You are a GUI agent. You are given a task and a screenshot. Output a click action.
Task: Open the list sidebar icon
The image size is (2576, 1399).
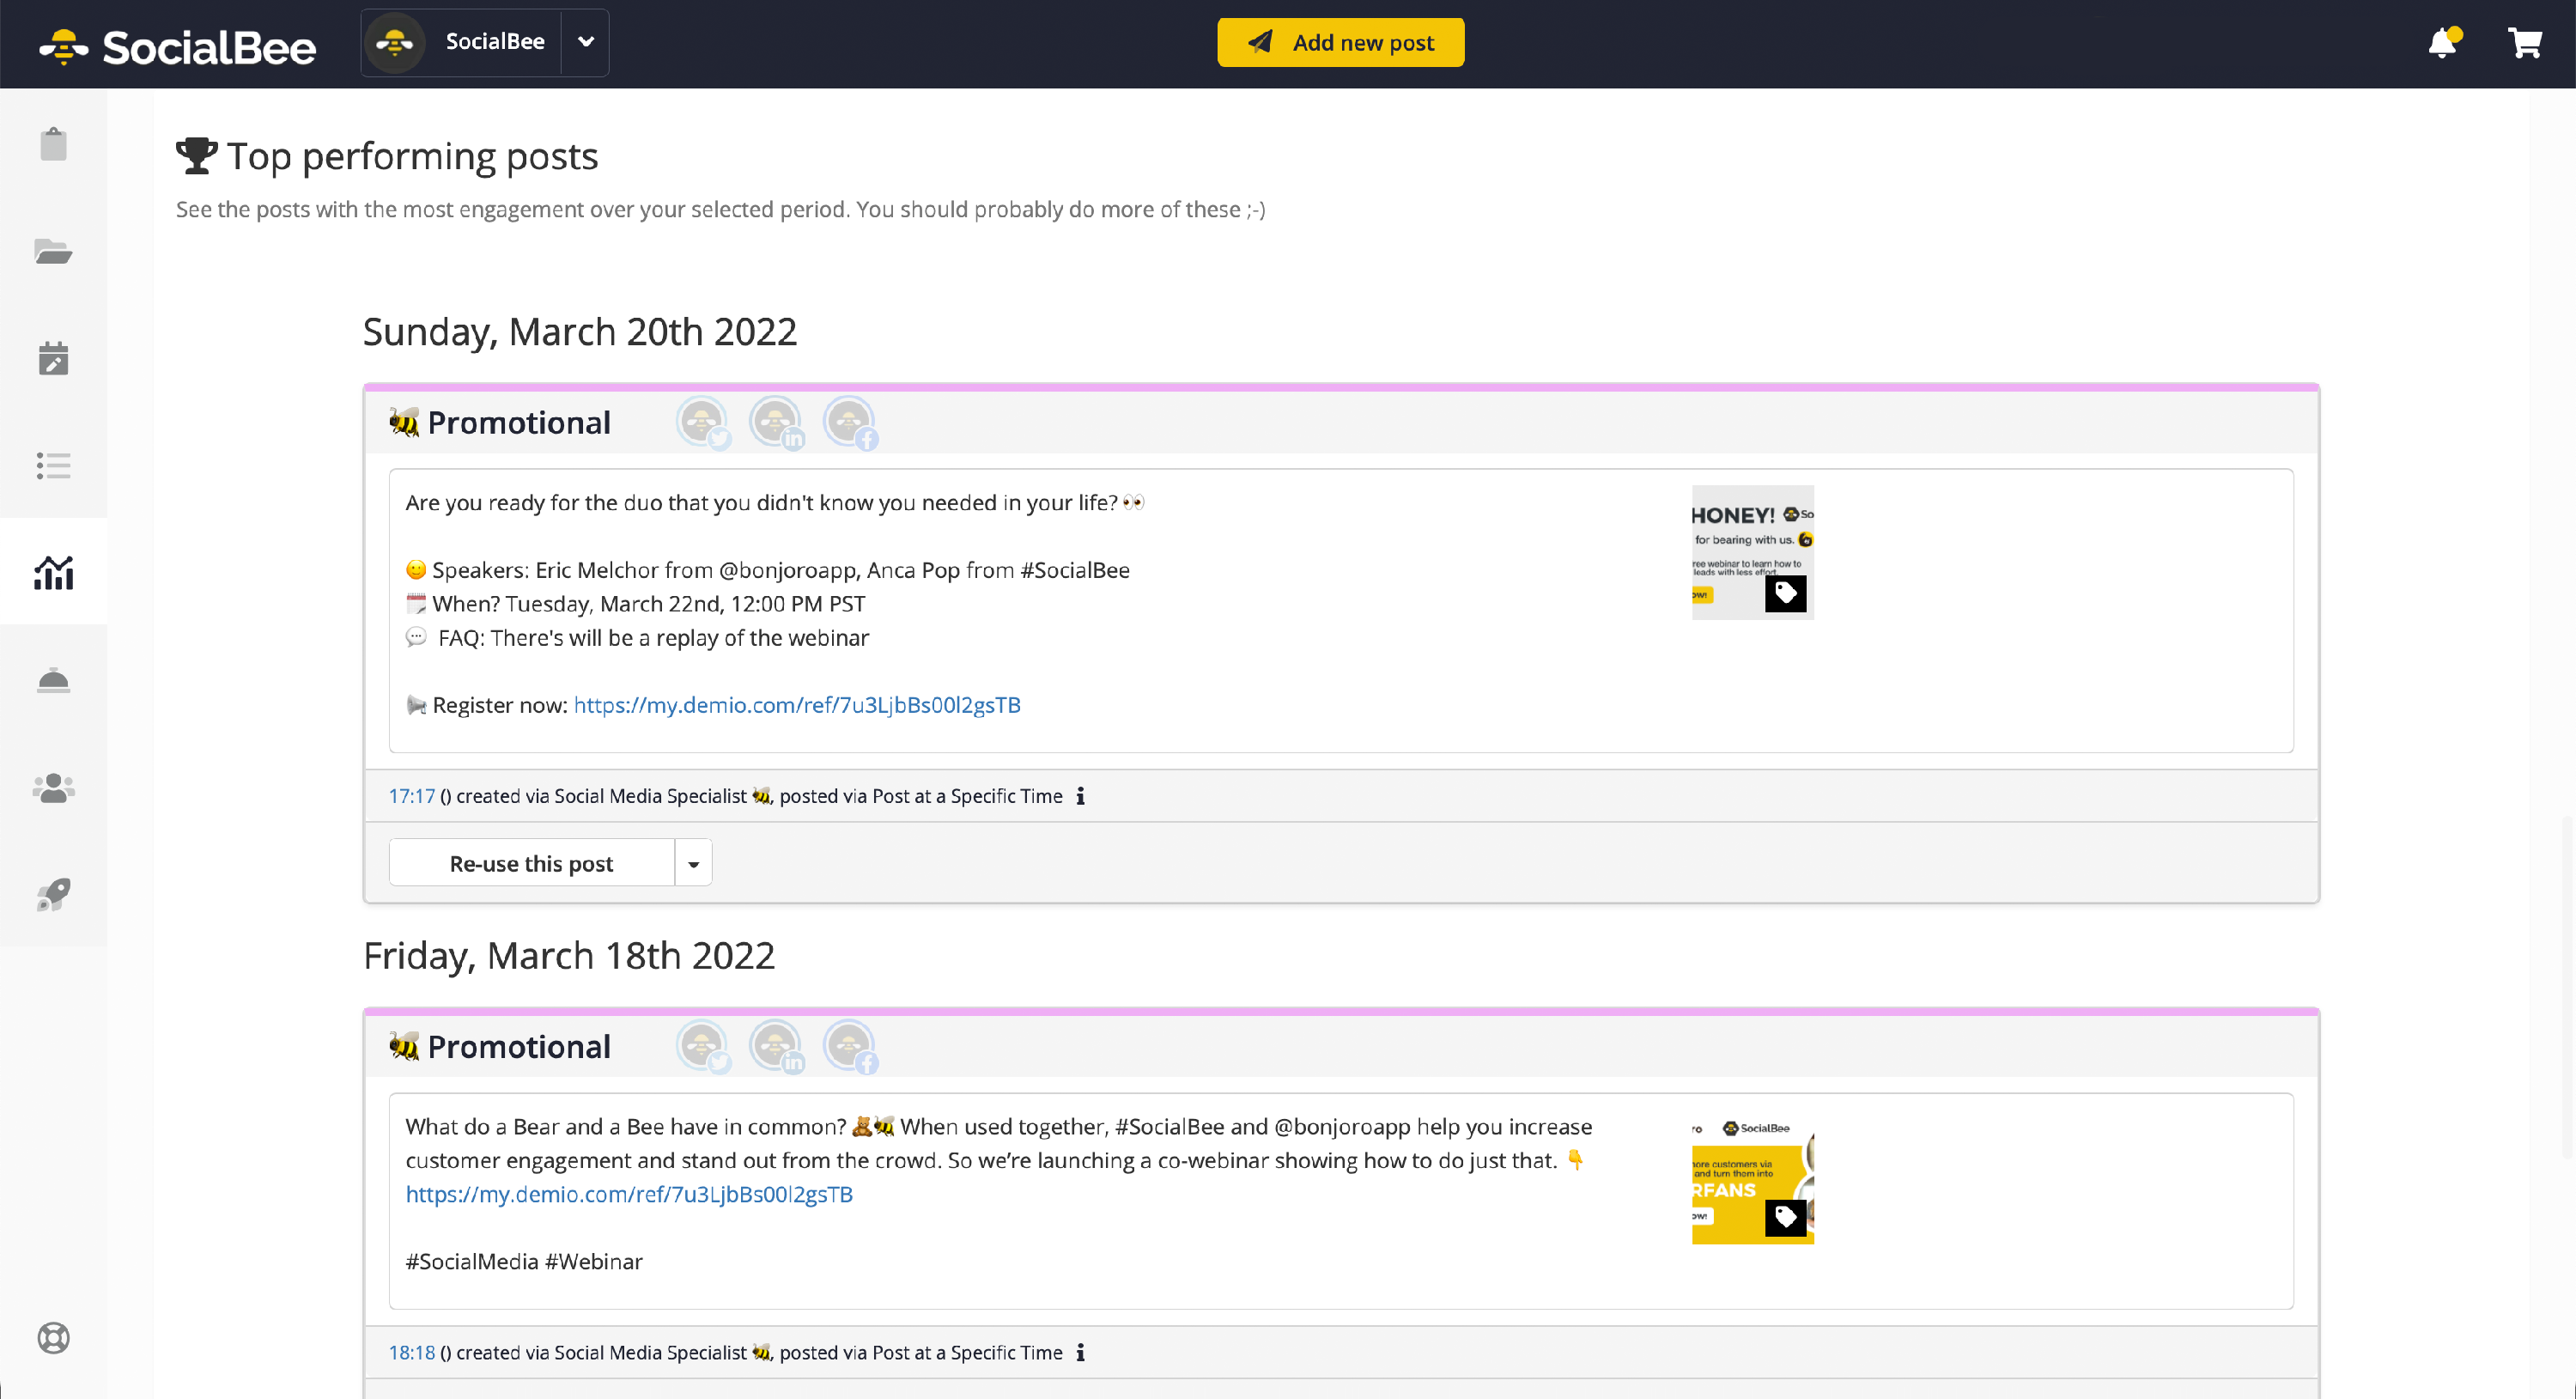pyautogui.click(x=54, y=465)
